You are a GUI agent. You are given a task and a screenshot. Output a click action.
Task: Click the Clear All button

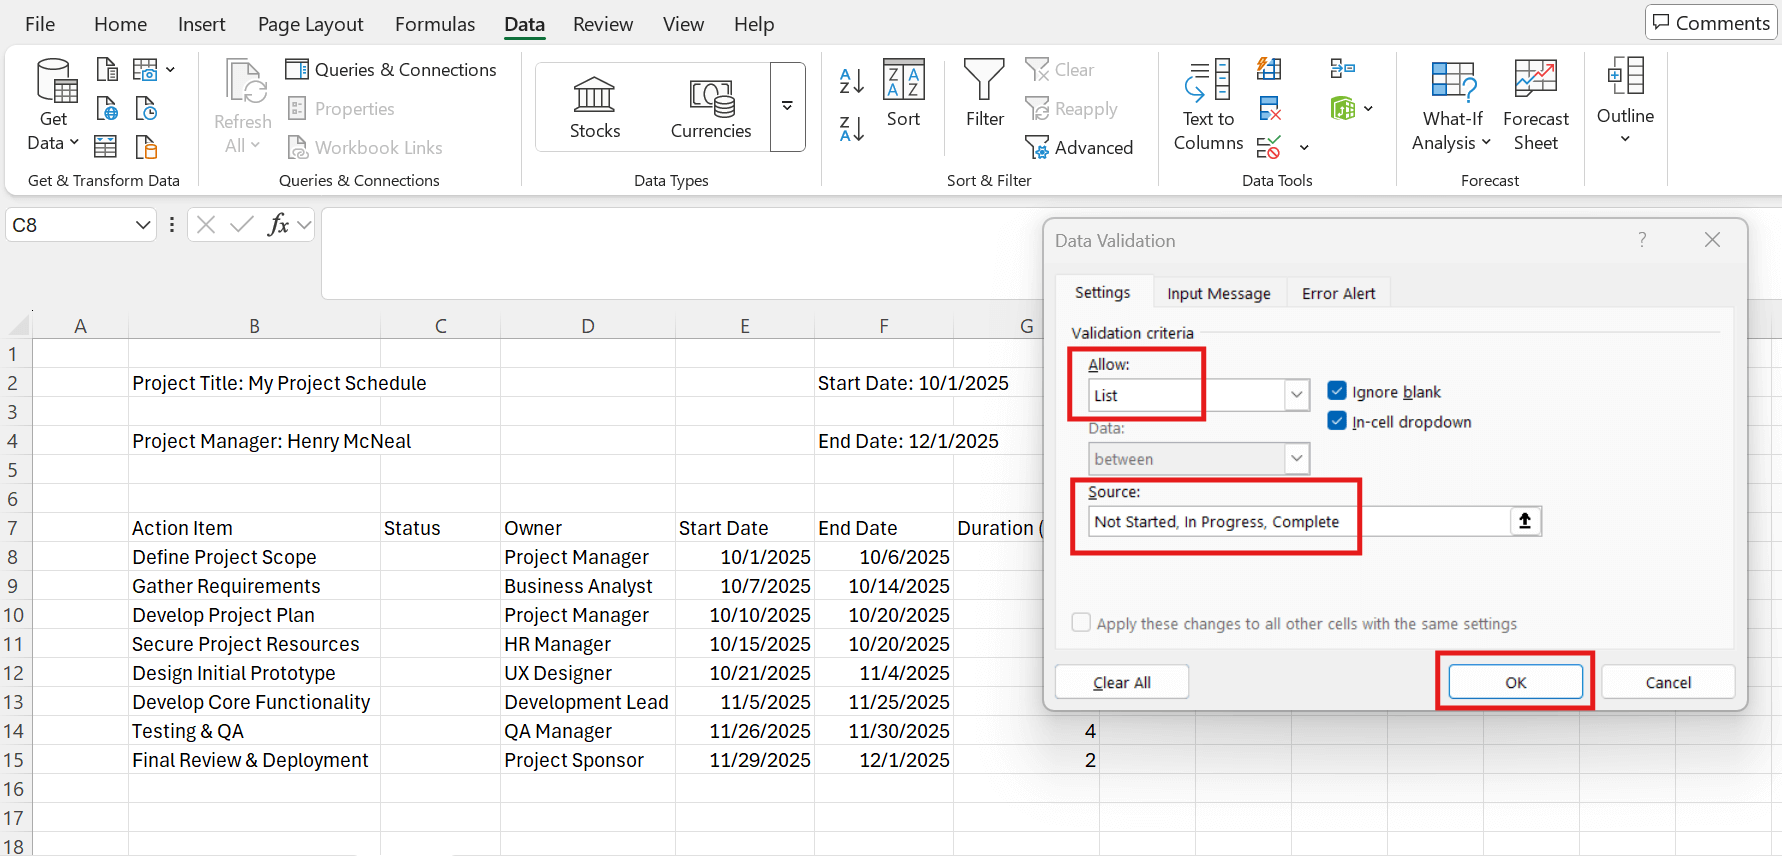click(1122, 682)
